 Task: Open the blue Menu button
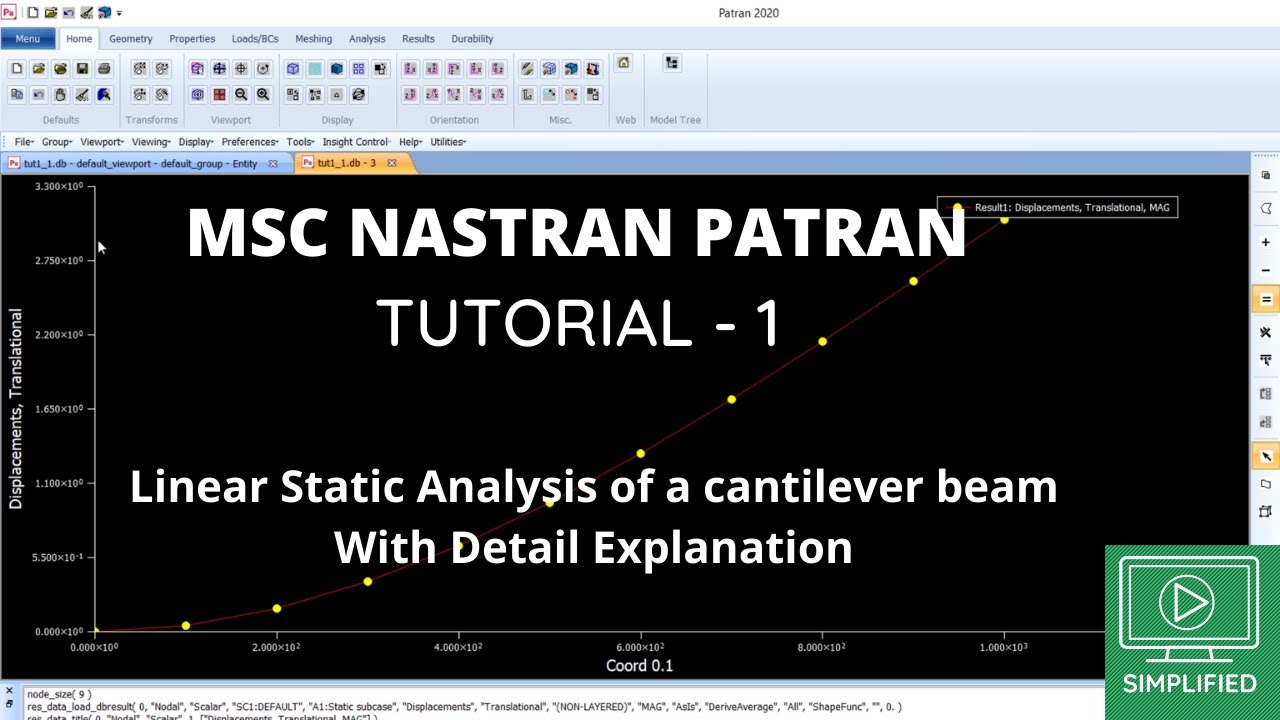tap(28, 39)
